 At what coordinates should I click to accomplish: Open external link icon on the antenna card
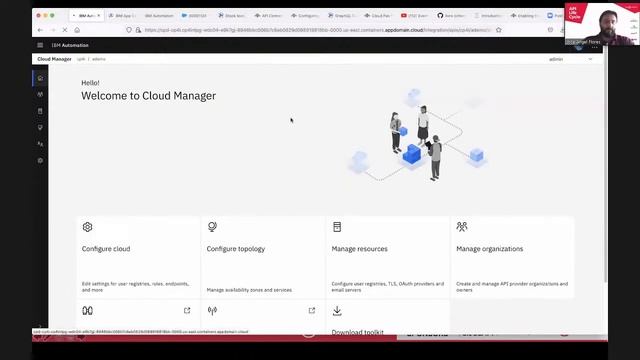(x=312, y=311)
